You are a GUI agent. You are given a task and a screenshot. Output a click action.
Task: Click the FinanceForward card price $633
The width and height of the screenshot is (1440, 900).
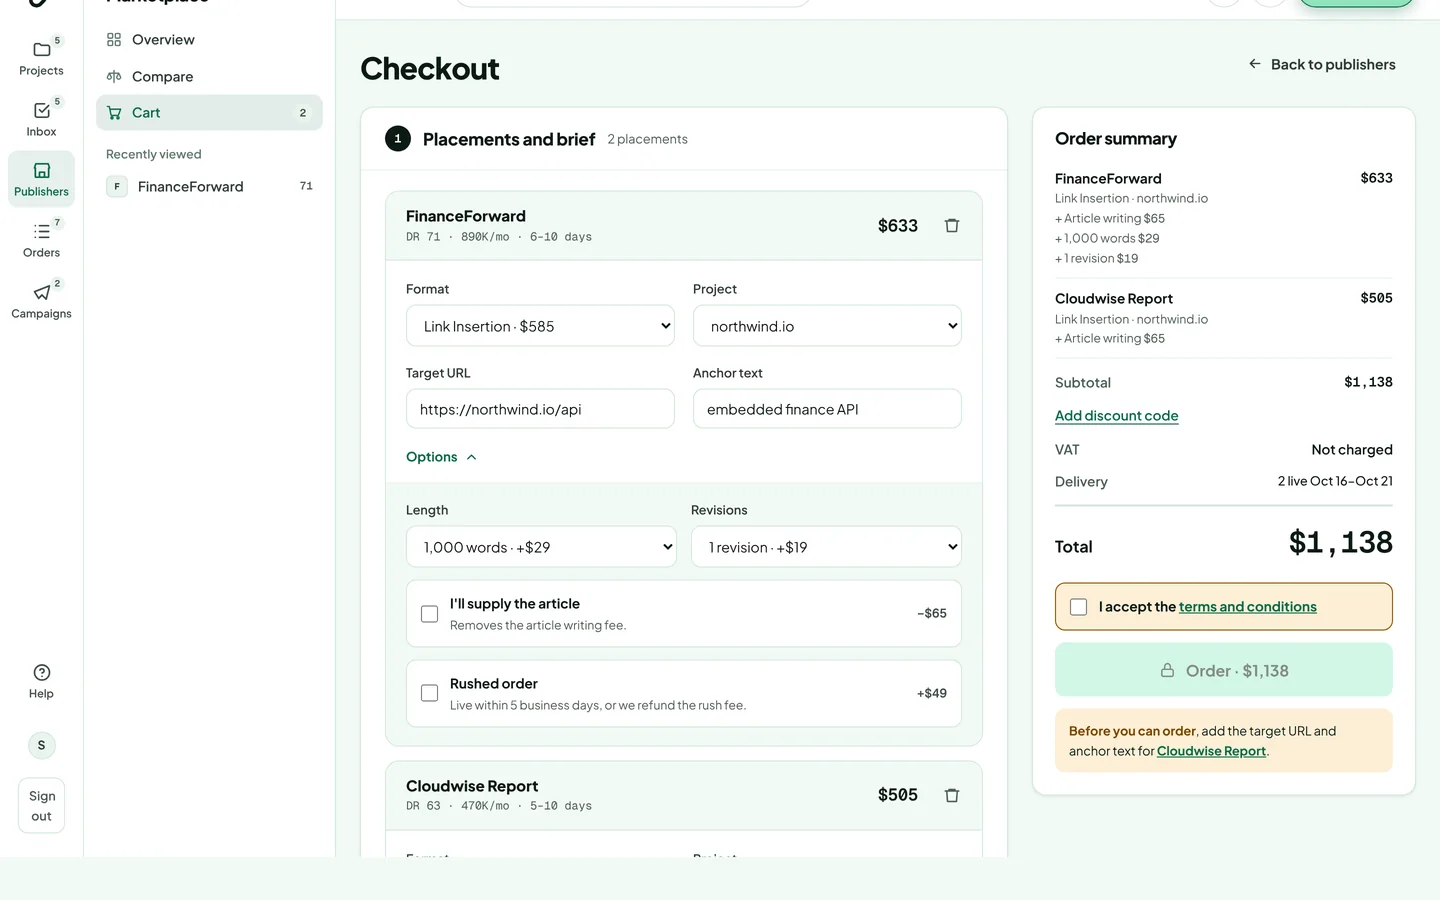coord(898,226)
